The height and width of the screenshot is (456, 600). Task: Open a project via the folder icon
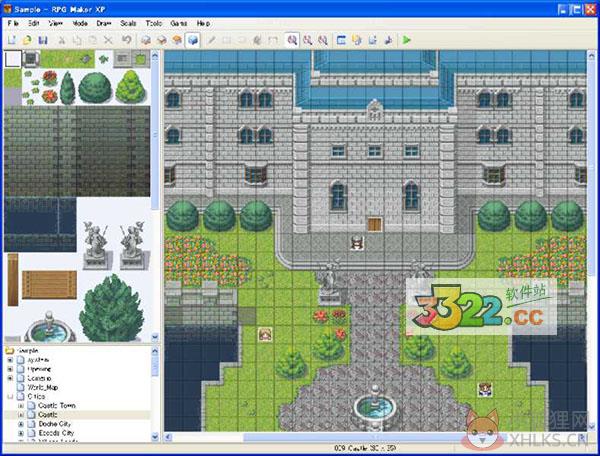[27, 40]
